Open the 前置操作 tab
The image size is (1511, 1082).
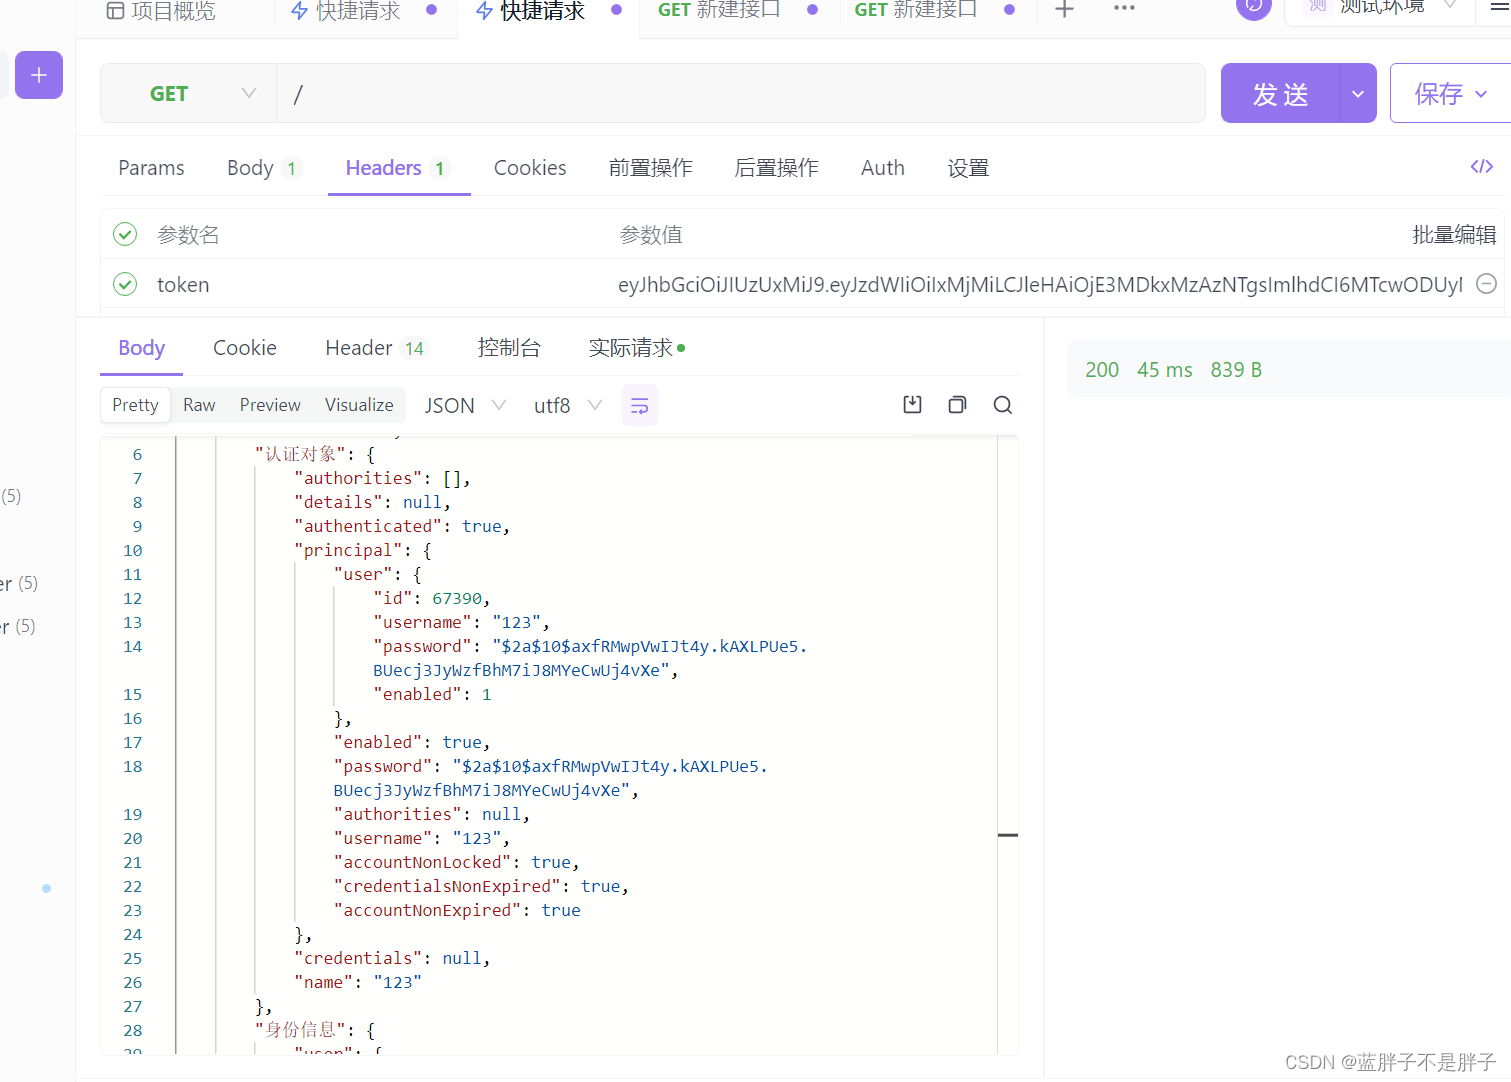tap(651, 167)
